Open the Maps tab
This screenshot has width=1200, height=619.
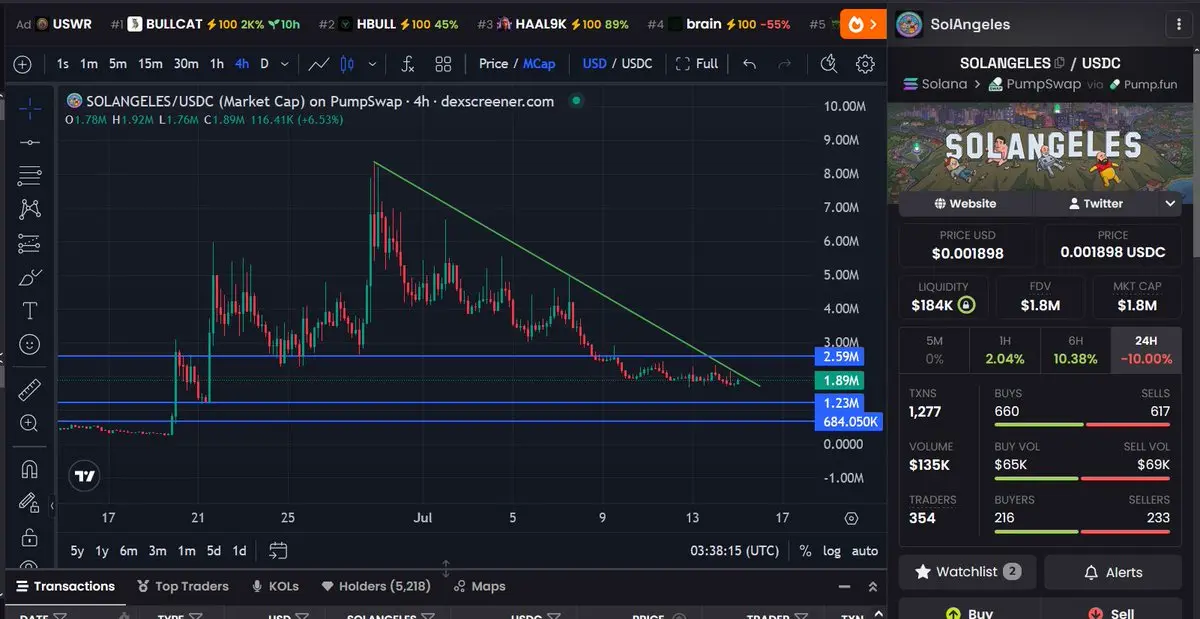click(479, 586)
